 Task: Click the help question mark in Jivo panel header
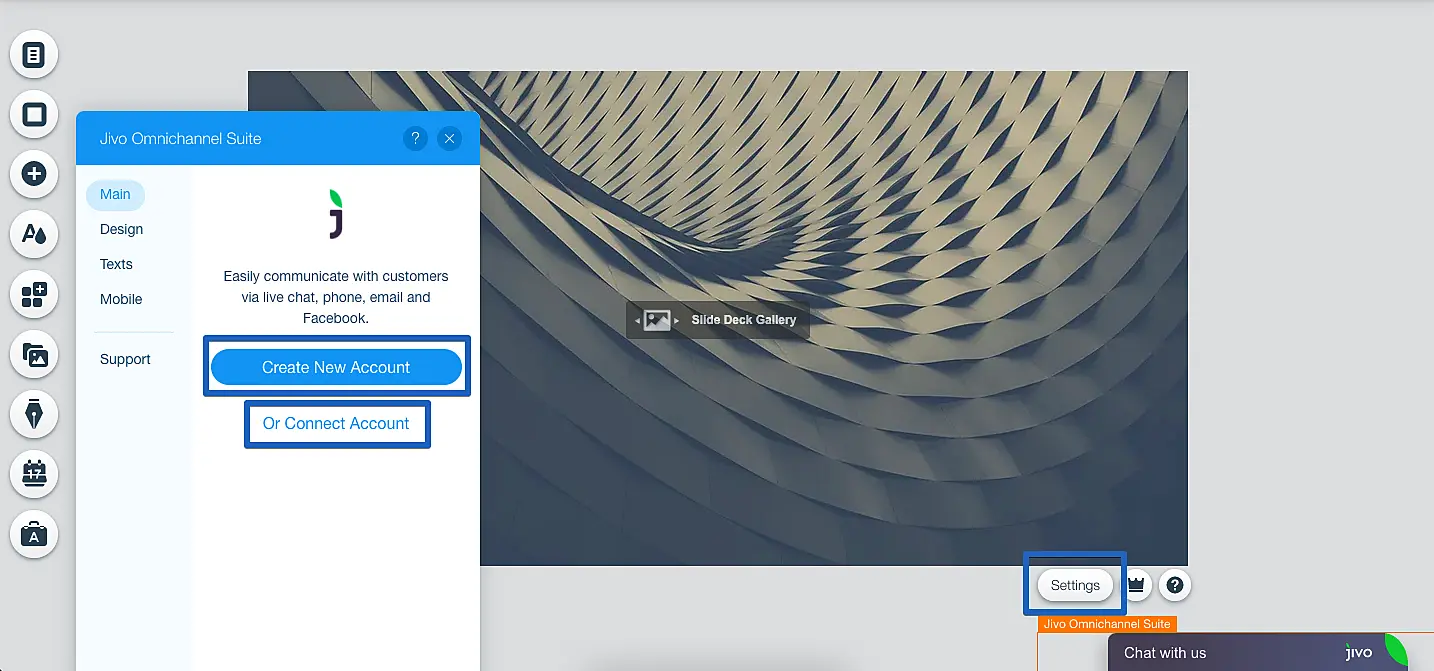click(416, 139)
